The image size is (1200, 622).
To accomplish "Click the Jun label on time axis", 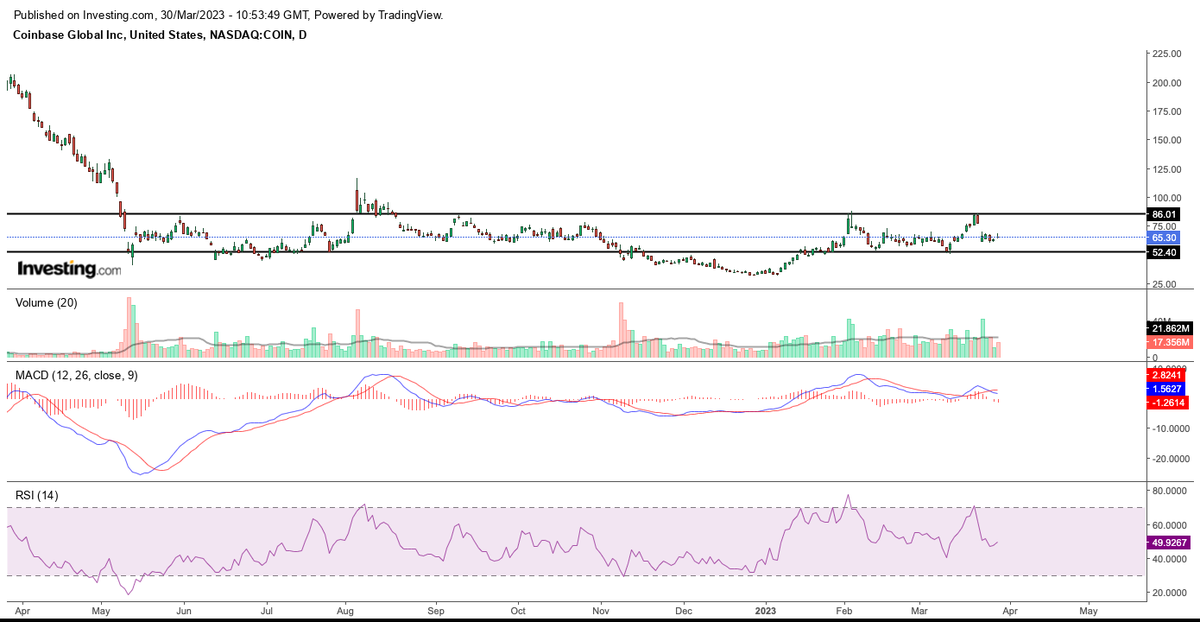I will click(x=183, y=609).
